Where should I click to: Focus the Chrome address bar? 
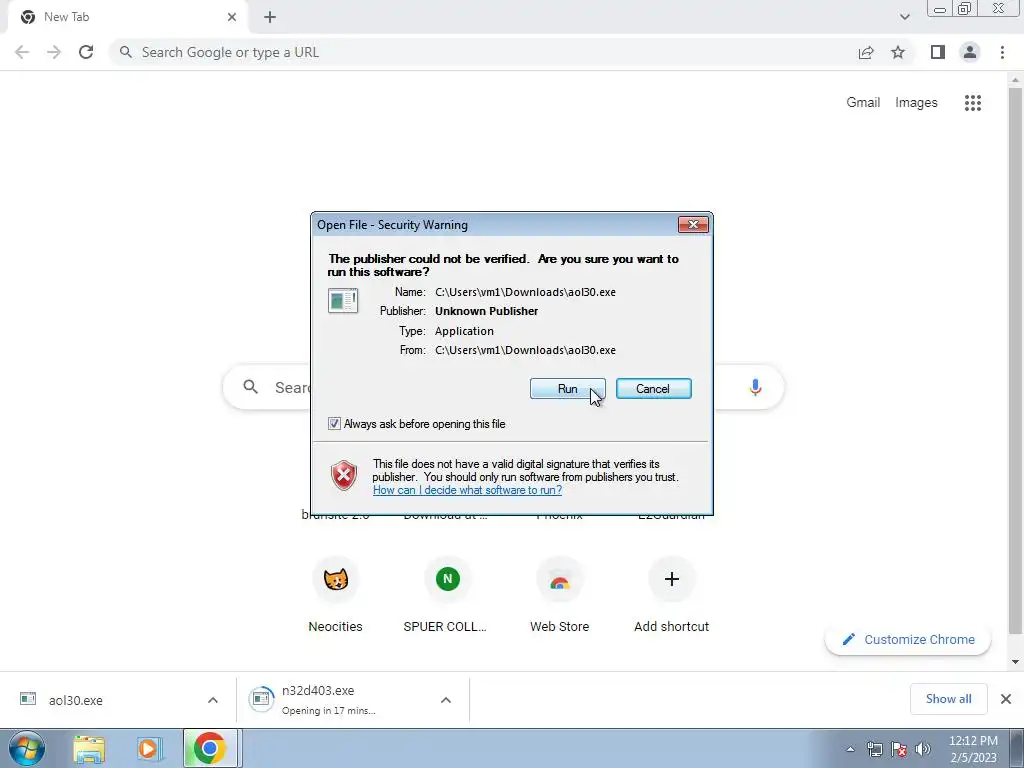[x=483, y=52]
